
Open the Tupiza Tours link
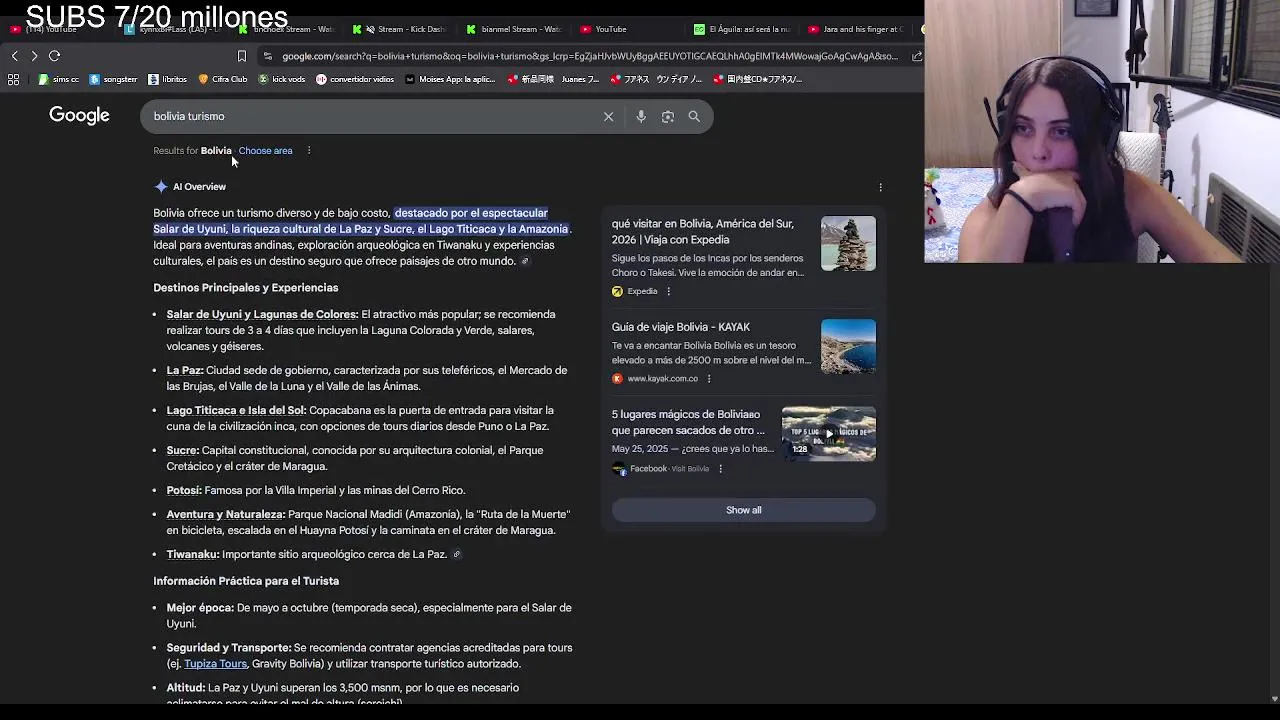coord(215,664)
